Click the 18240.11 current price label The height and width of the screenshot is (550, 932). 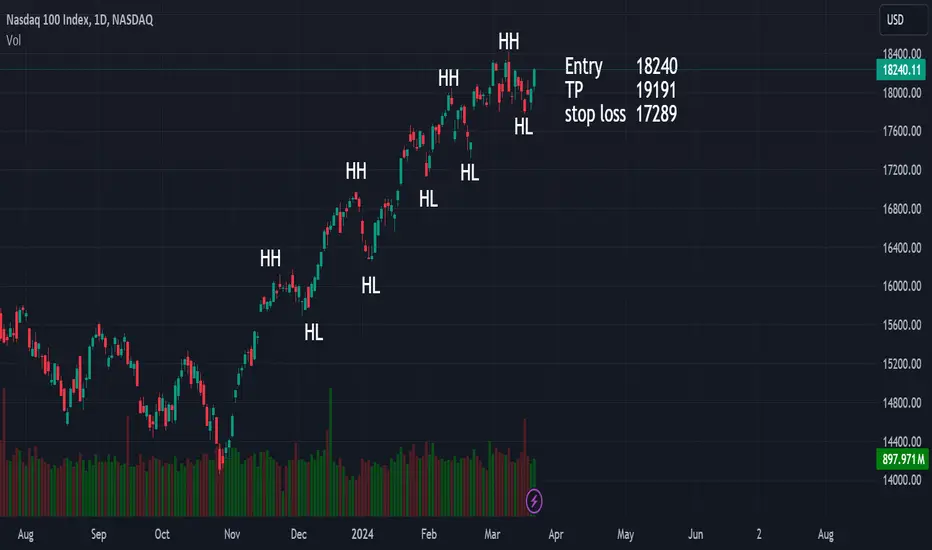click(901, 70)
